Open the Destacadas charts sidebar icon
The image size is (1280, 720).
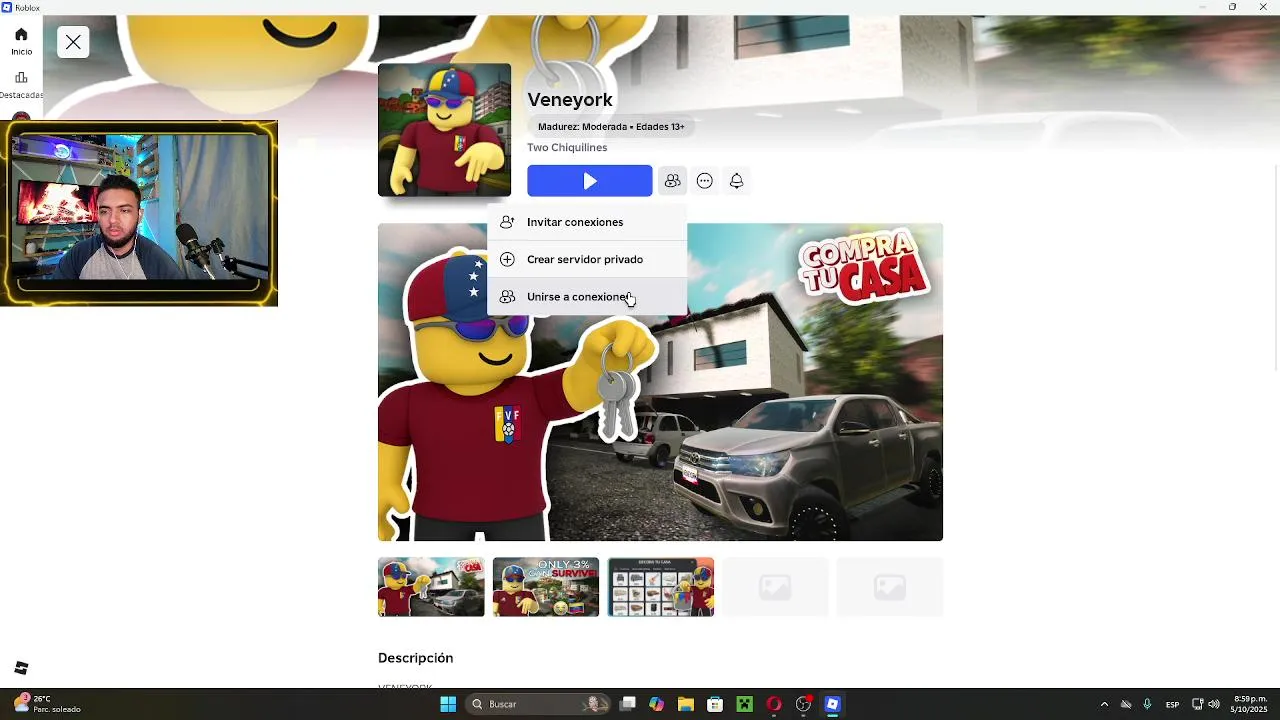[x=21, y=84]
